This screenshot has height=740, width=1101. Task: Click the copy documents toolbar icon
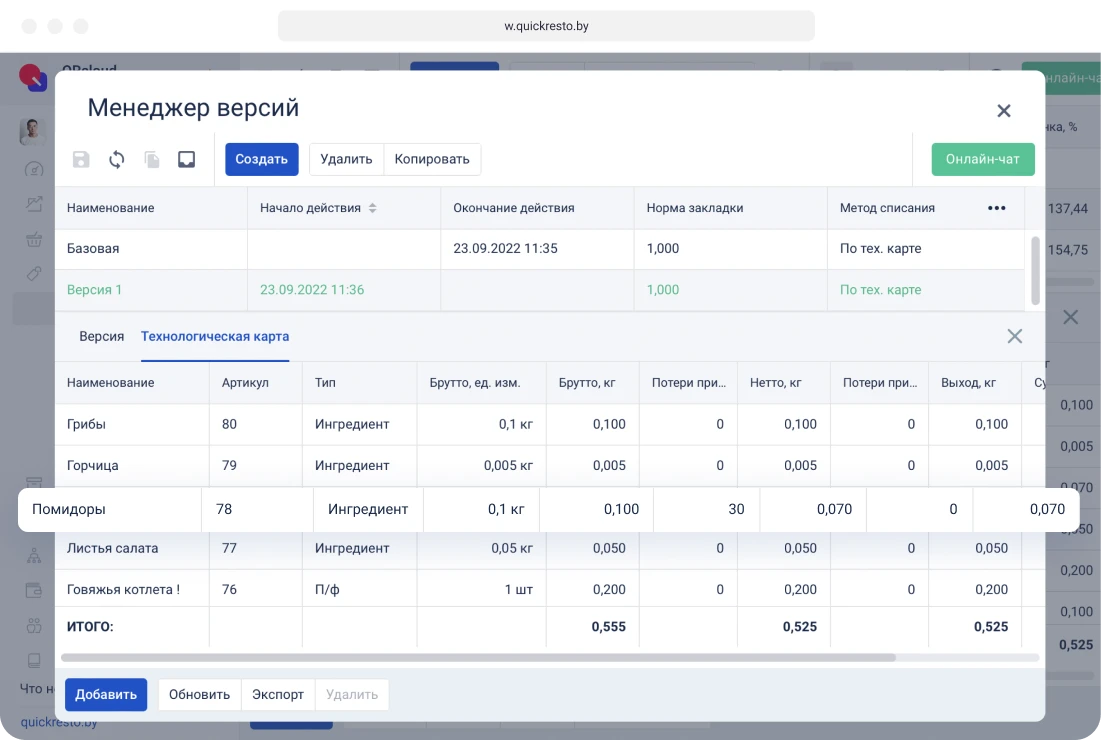[152, 159]
